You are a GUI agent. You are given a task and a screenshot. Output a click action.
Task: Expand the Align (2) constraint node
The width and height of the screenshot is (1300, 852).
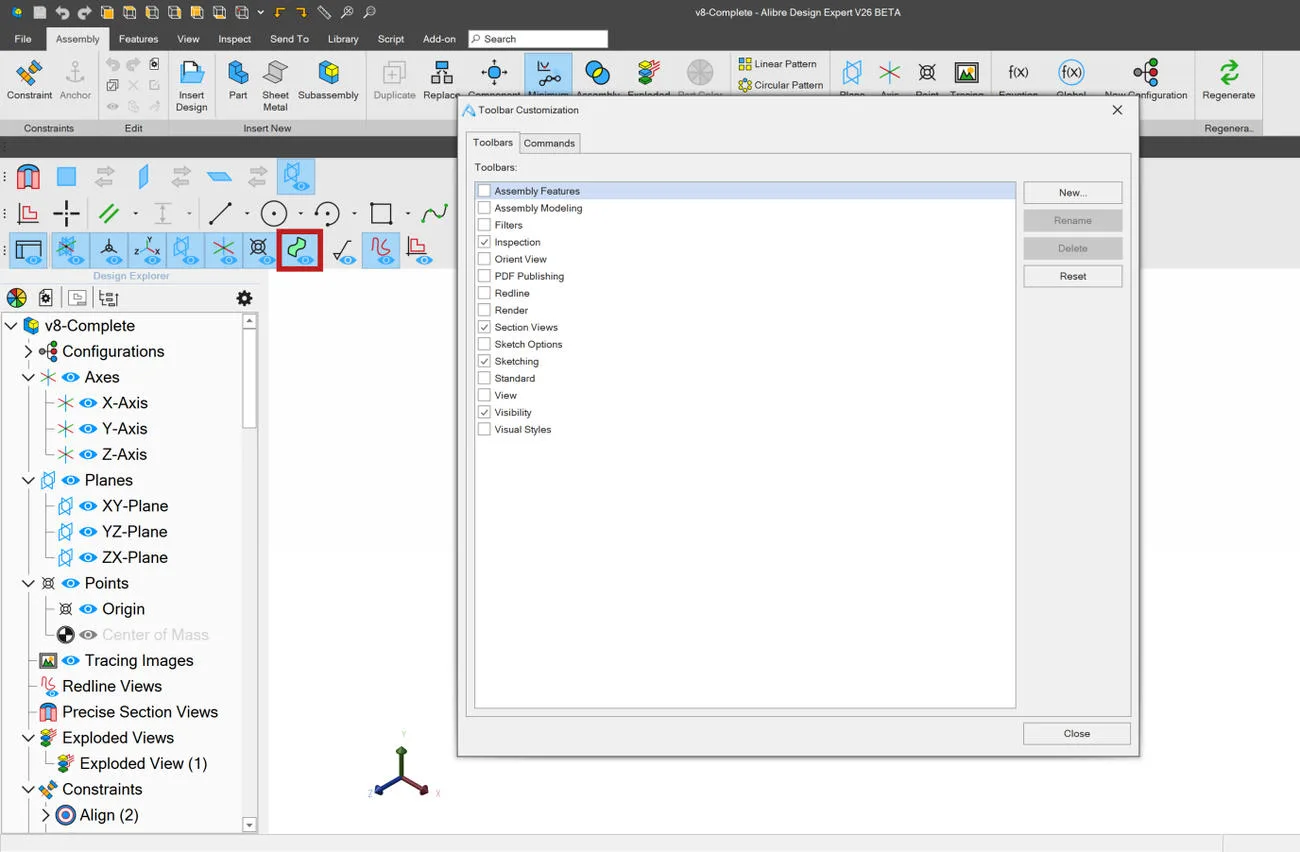click(x=45, y=816)
